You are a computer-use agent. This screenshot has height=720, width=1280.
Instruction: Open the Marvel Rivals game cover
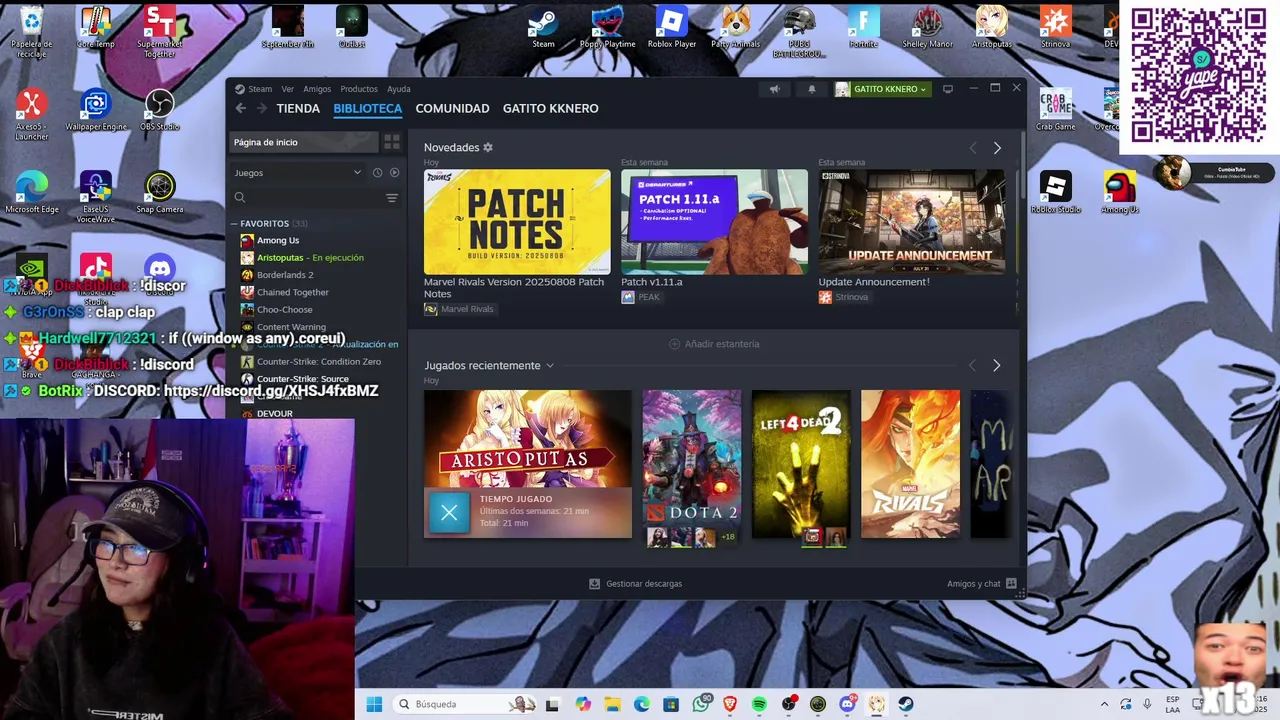point(910,464)
